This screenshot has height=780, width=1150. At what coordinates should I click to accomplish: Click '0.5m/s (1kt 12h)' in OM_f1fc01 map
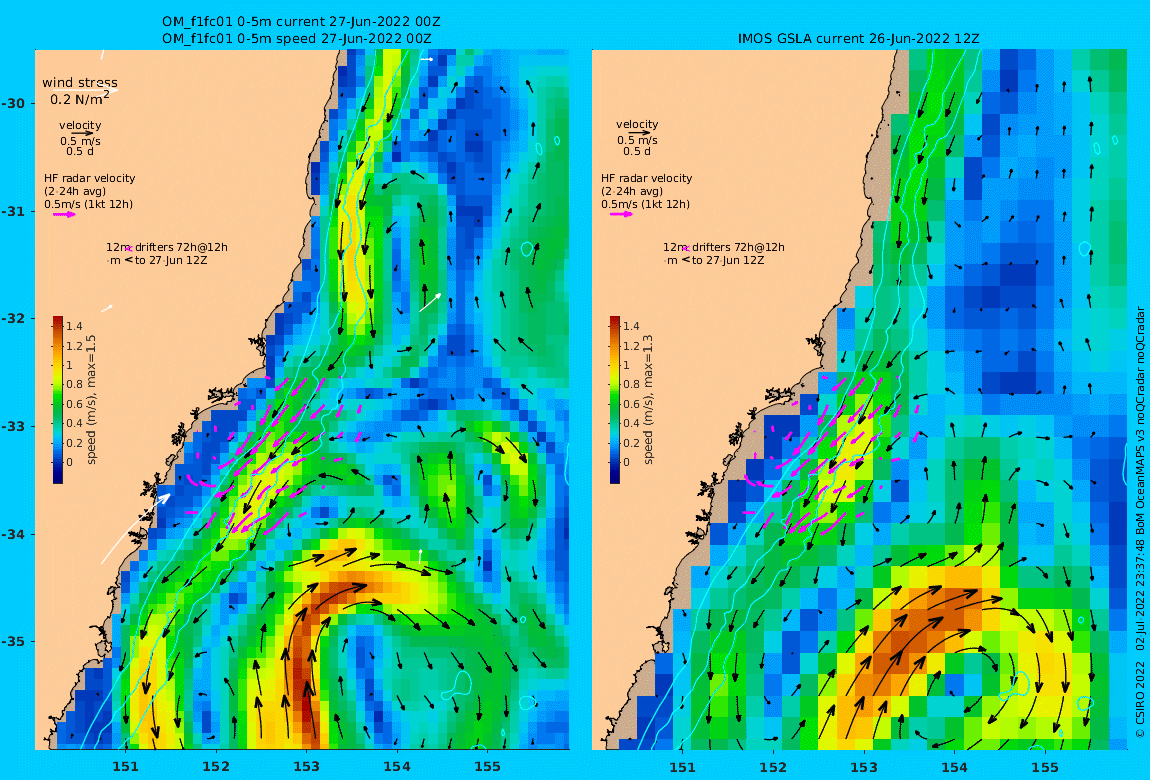coord(89,205)
